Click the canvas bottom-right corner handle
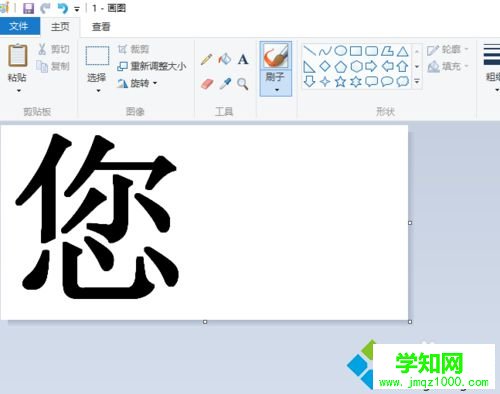The width and height of the screenshot is (500, 394). click(x=410, y=322)
